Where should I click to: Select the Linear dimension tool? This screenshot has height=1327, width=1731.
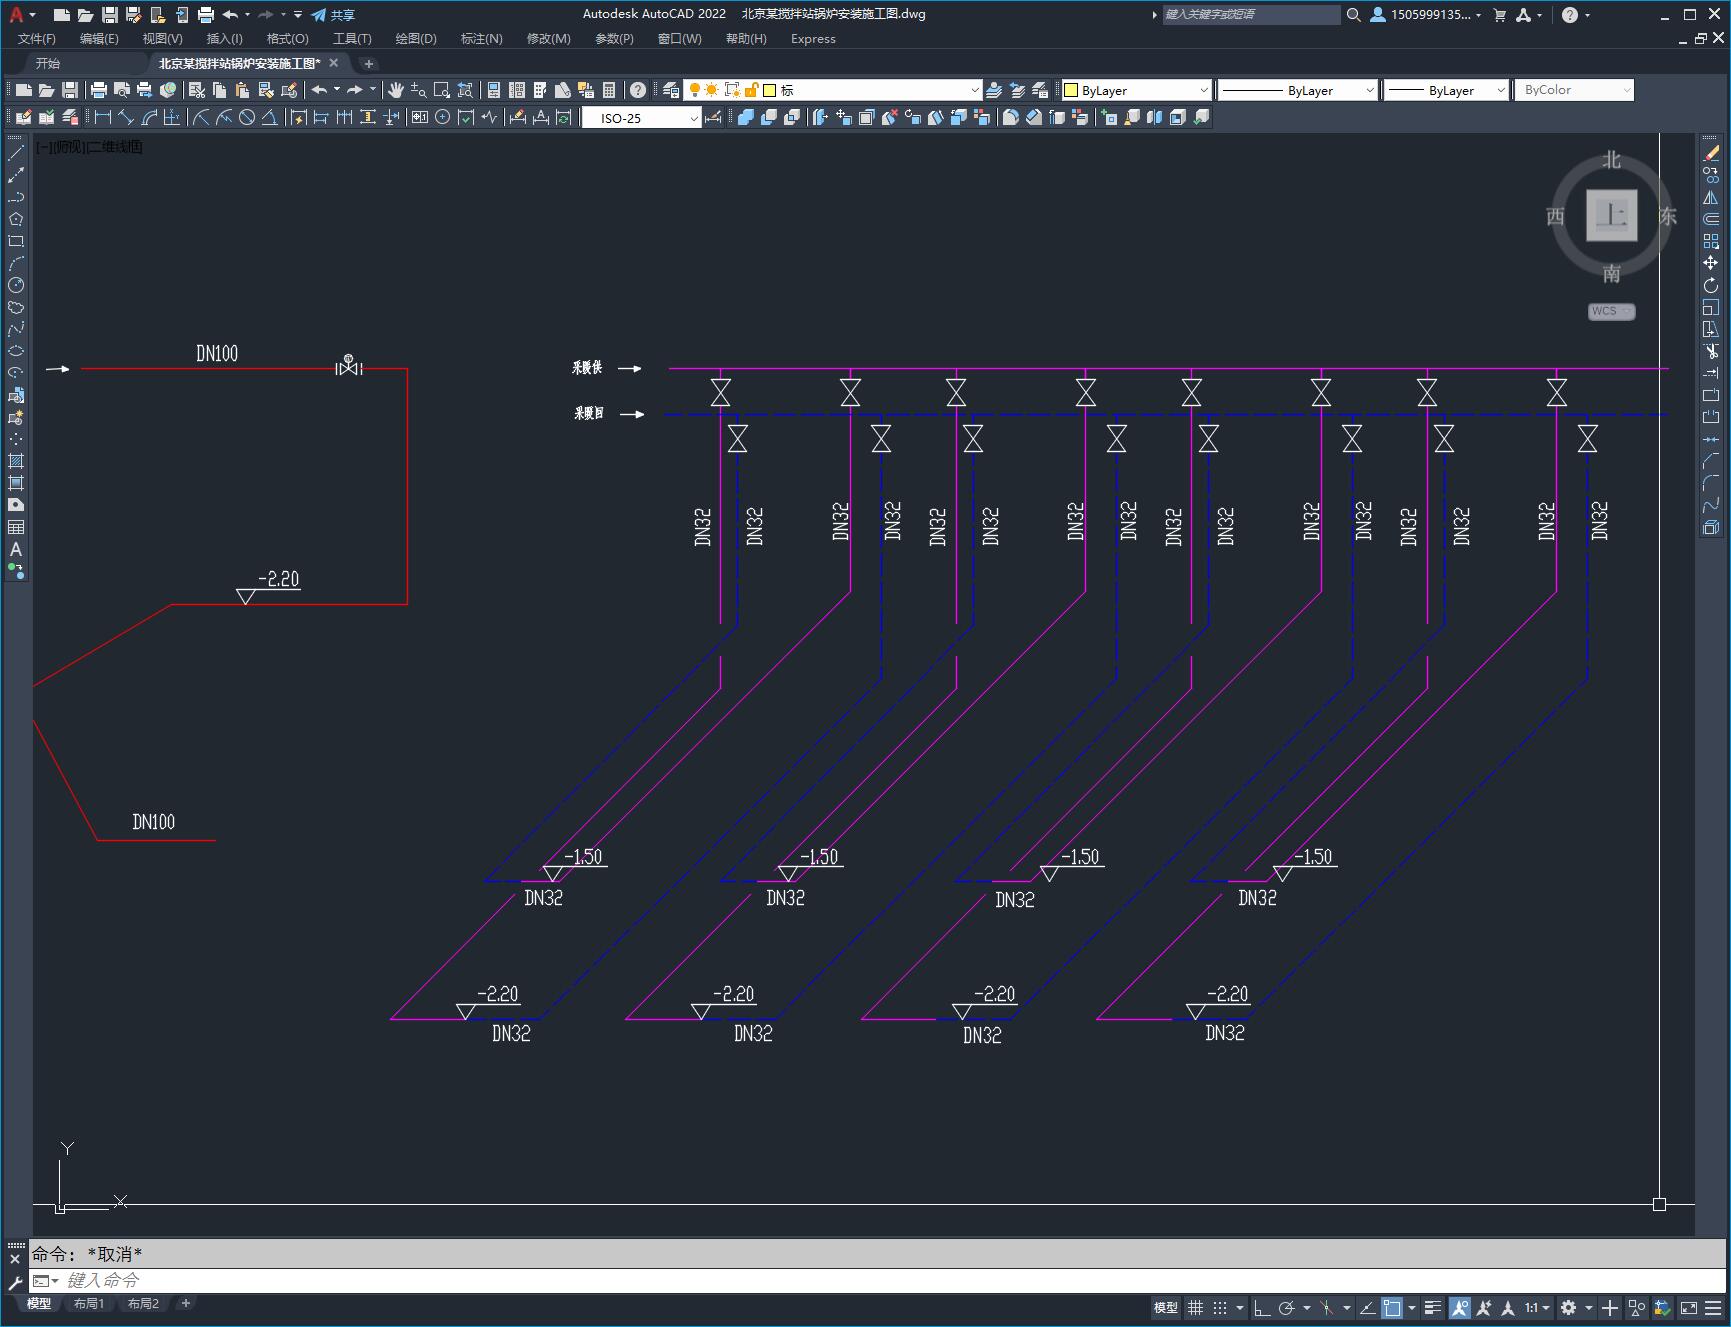103,118
